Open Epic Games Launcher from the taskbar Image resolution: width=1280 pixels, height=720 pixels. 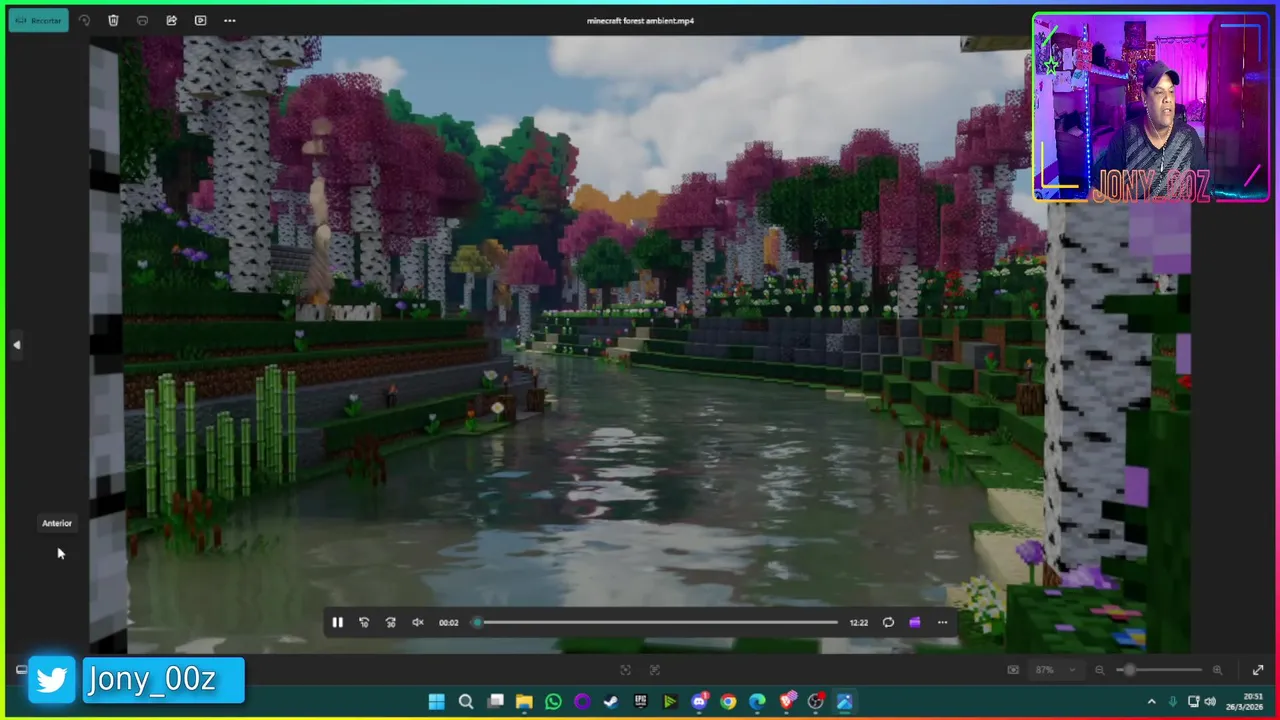pyautogui.click(x=641, y=702)
